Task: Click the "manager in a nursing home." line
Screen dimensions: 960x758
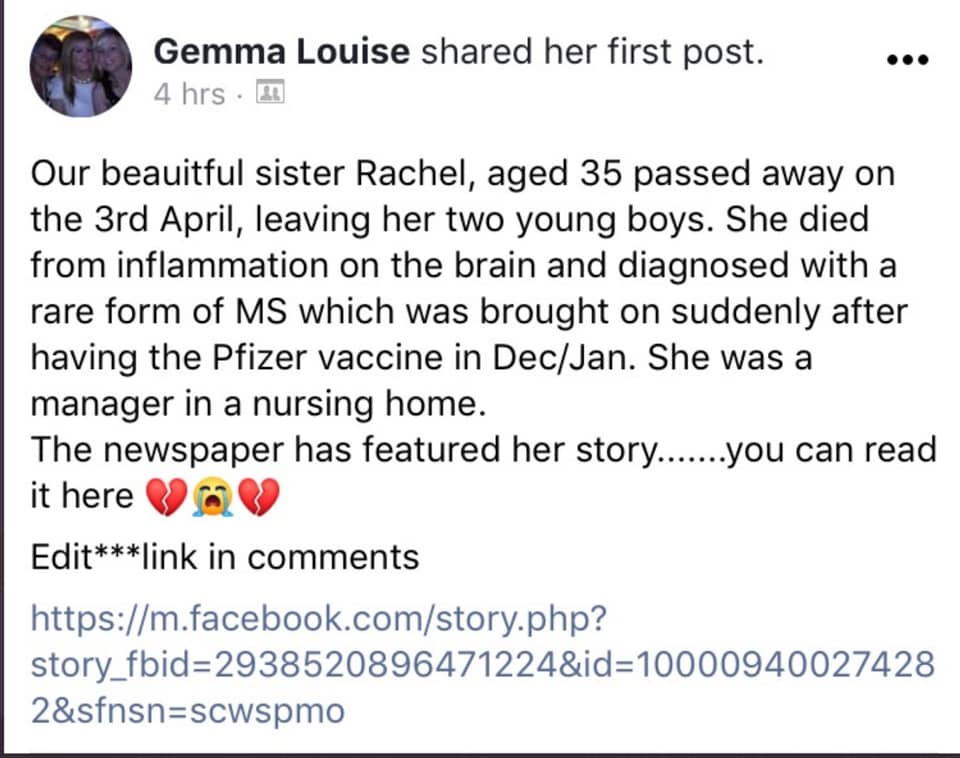Action: click(258, 403)
